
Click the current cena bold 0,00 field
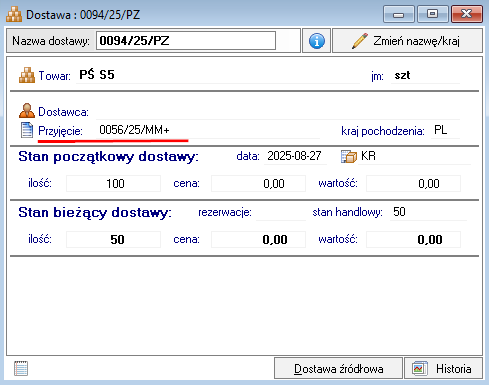258,239
